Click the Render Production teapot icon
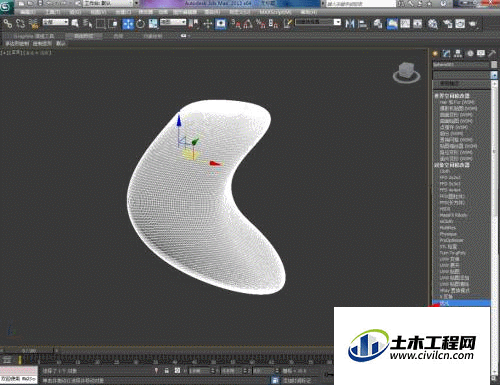This screenshot has width=500, height=385. coord(473,24)
